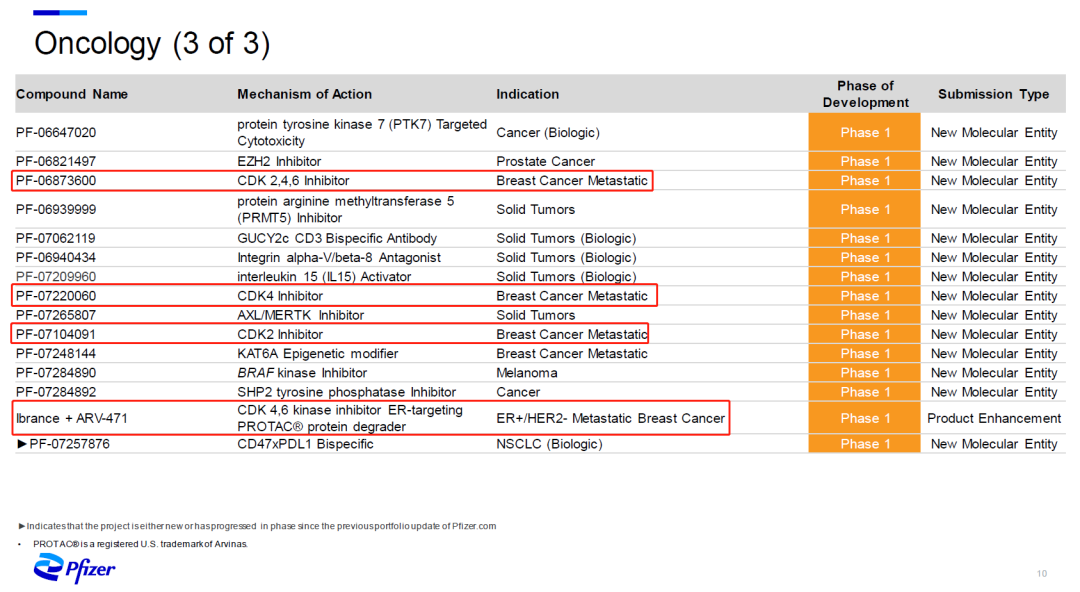Click the Product Enhancement submission type
The height and width of the screenshot is (592, 1080).
click(994, 418)
